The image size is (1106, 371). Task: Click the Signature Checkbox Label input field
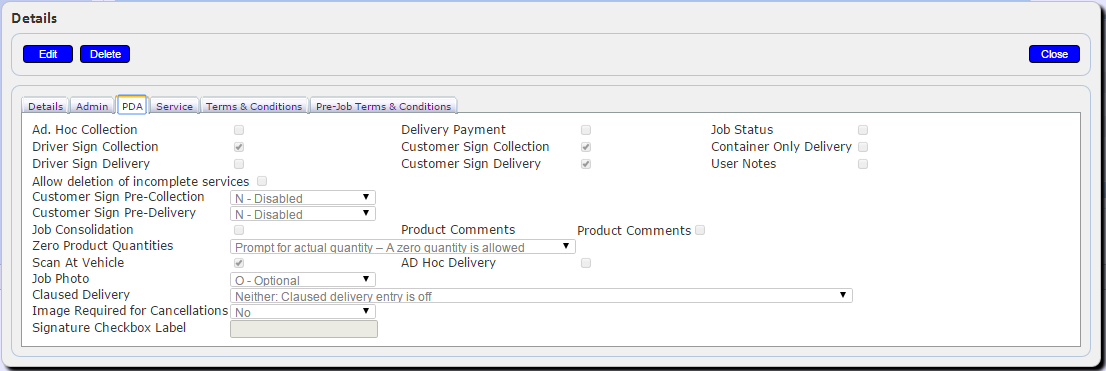pos(304,329)
